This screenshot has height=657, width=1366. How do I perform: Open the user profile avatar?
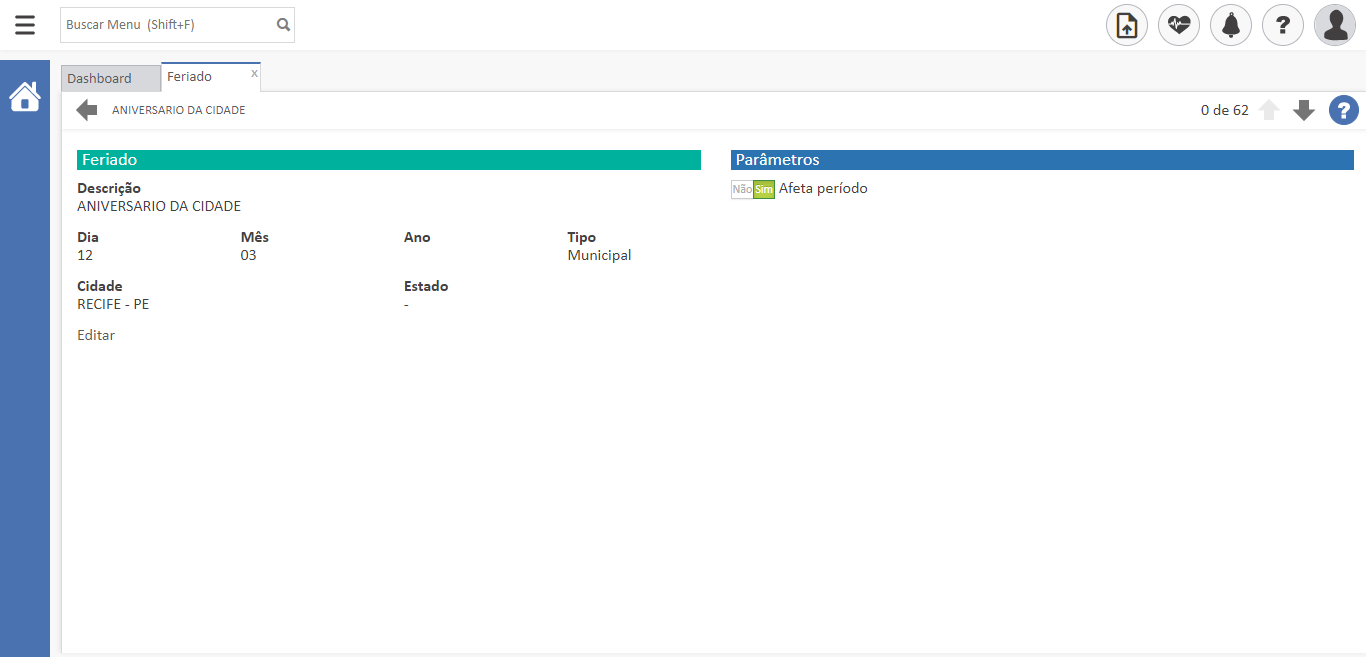point(1335,25)
